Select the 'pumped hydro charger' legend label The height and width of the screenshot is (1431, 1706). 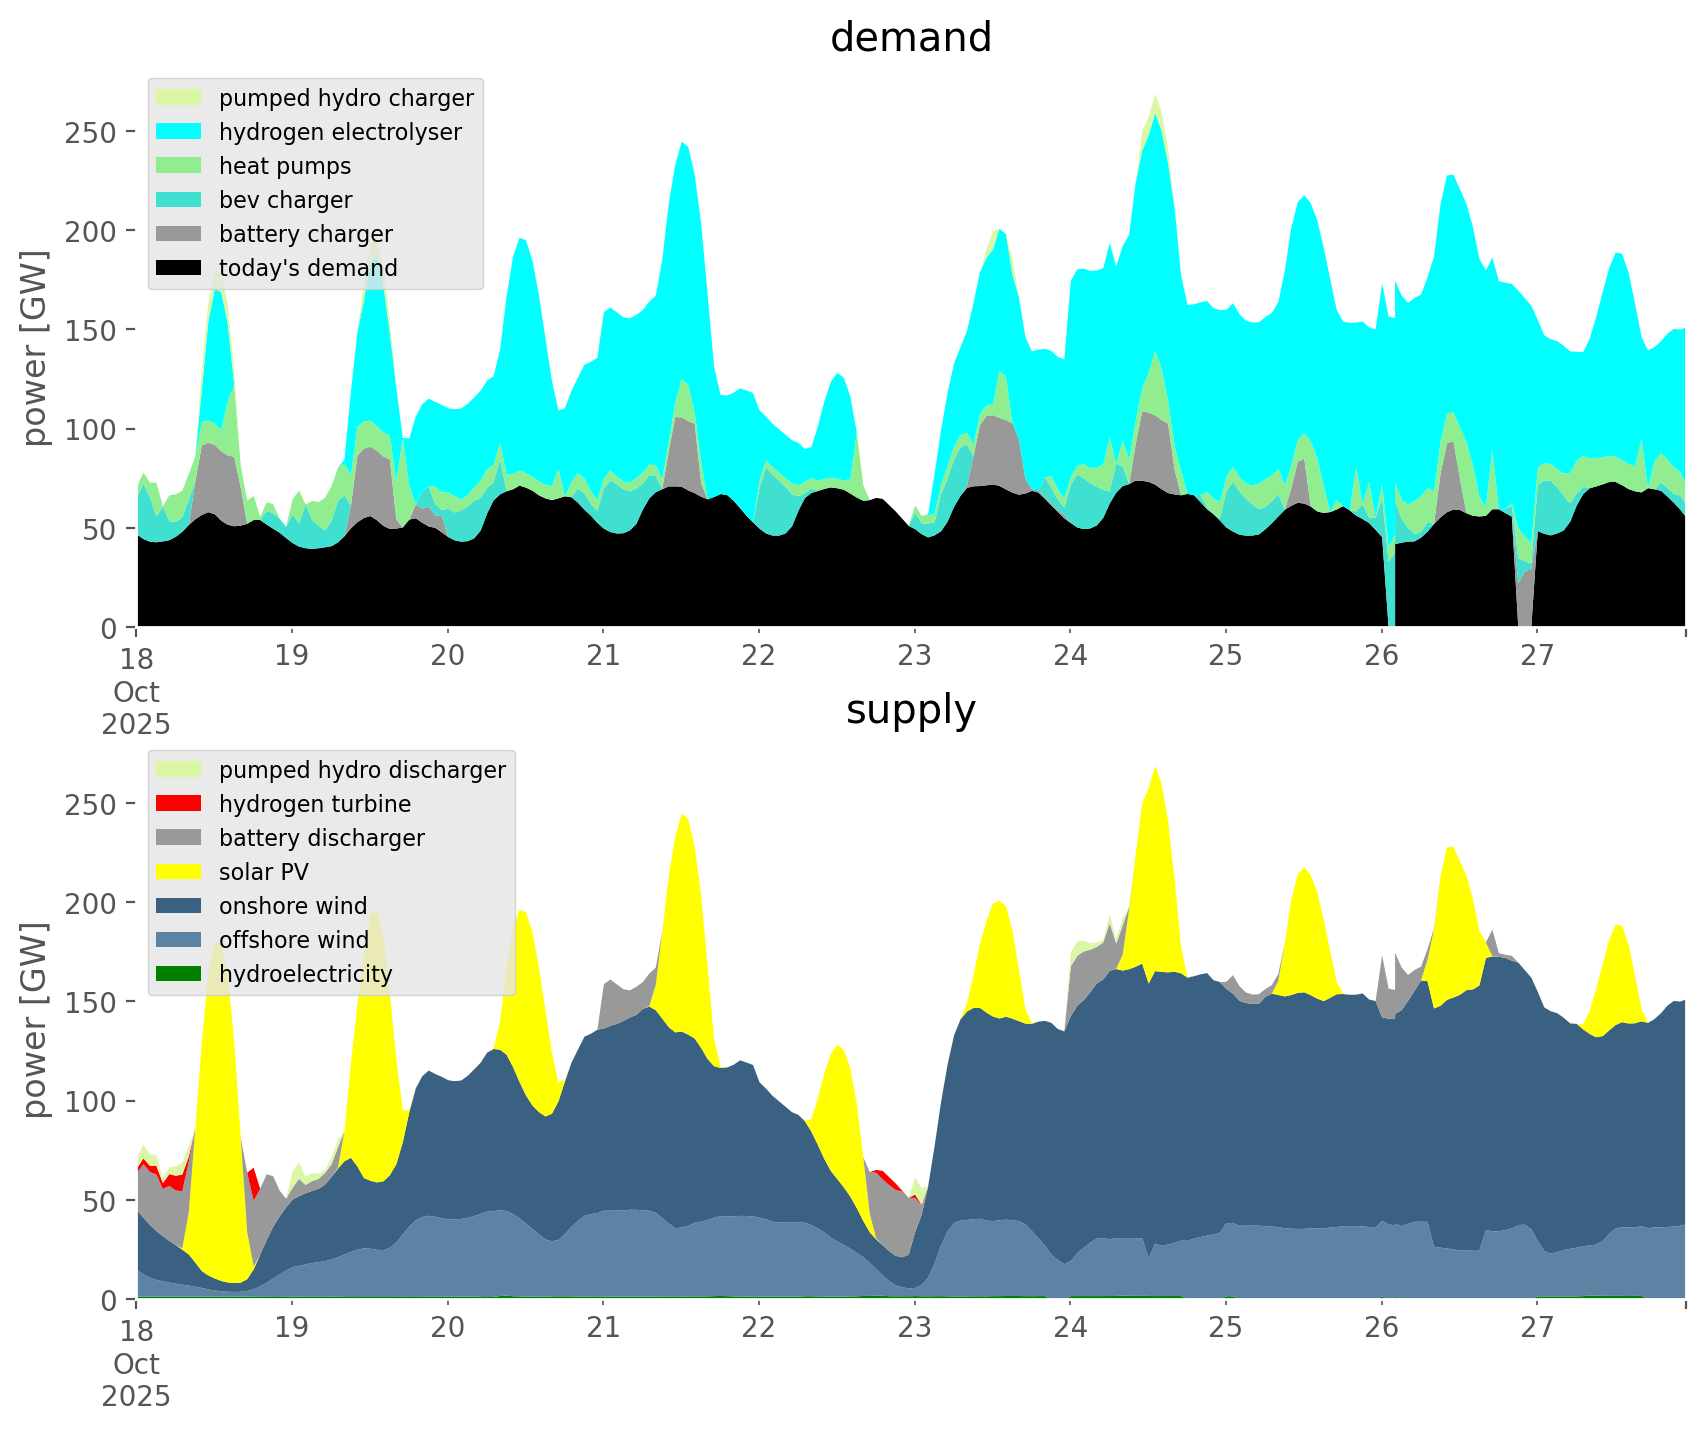tap(346, 98)
